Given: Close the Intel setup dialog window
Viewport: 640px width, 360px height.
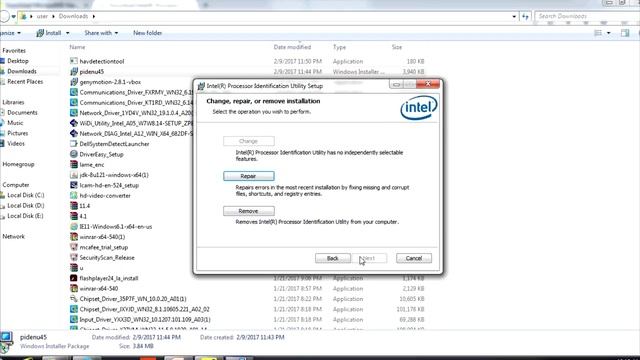Looking at the screenshot, I should pyautogui.click(x=428, y=84).
